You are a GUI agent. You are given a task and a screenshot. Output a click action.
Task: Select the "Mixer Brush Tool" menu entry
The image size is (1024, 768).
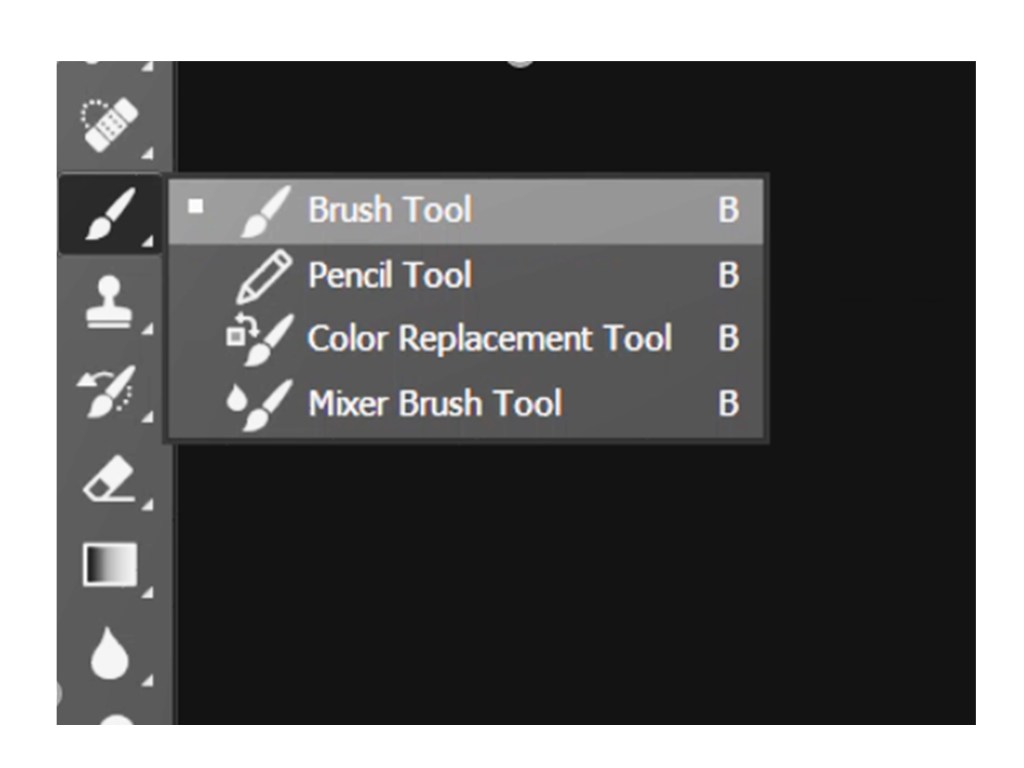(435, 403)
